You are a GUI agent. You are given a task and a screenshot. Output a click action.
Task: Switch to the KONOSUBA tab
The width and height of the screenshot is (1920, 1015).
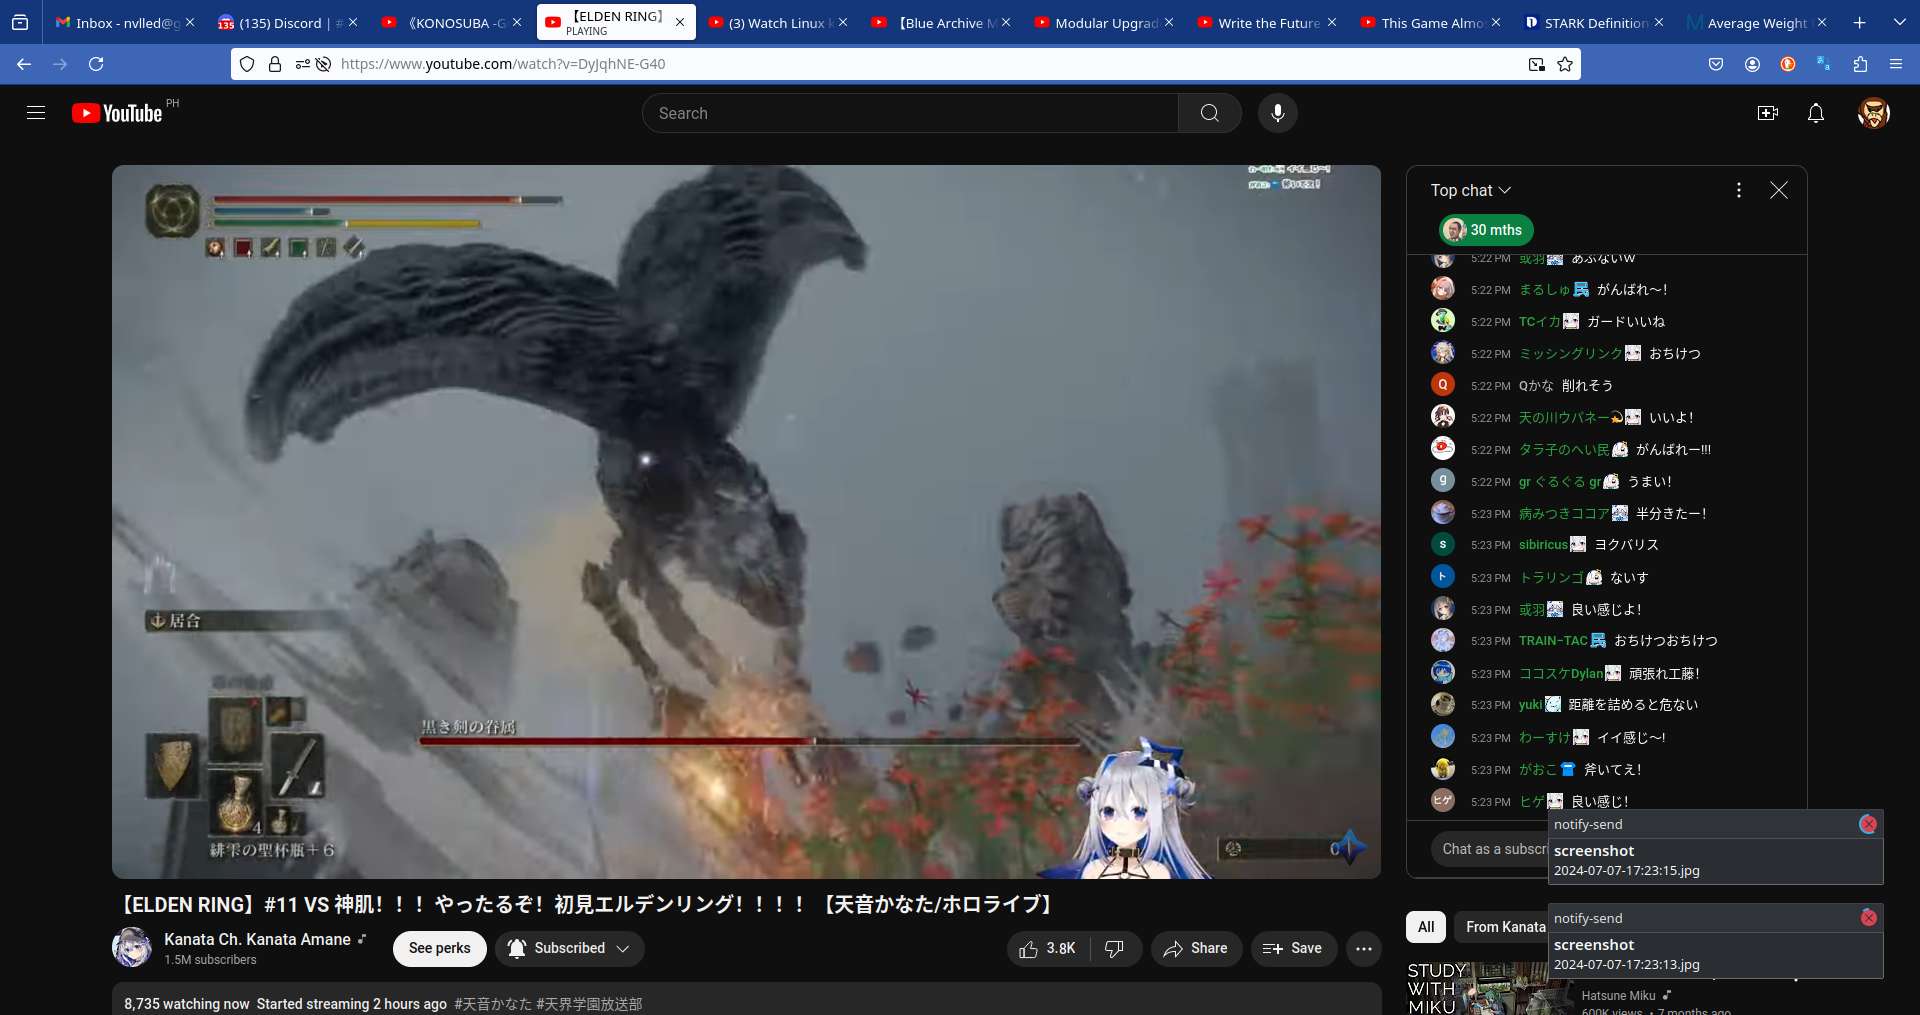coord(452,22)
